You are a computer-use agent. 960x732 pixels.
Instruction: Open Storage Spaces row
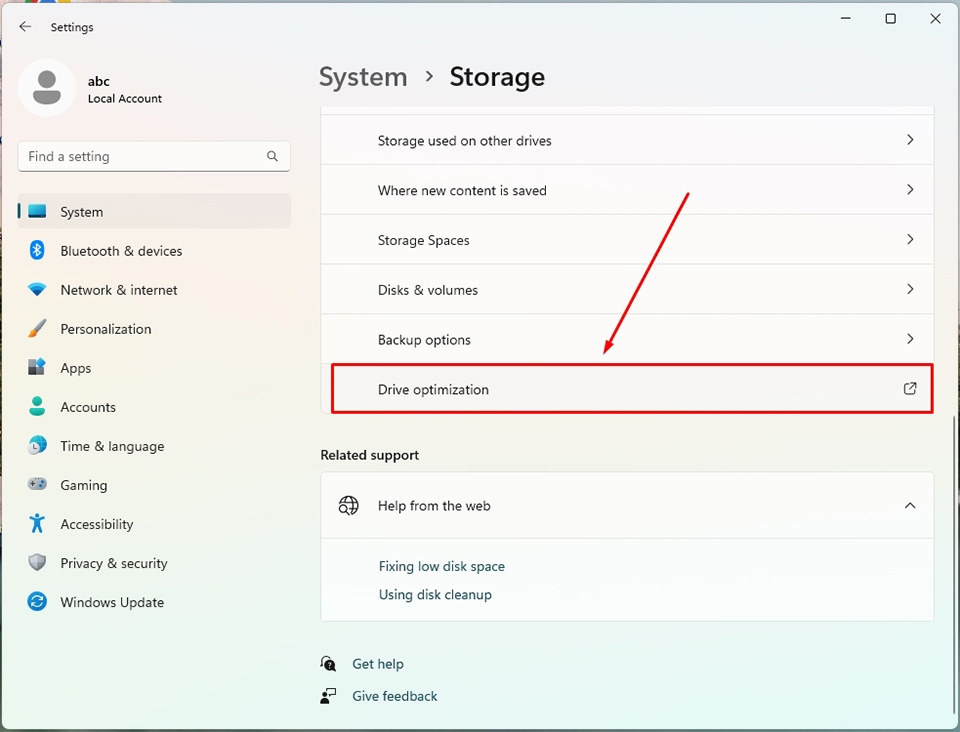tap(627, 239)
